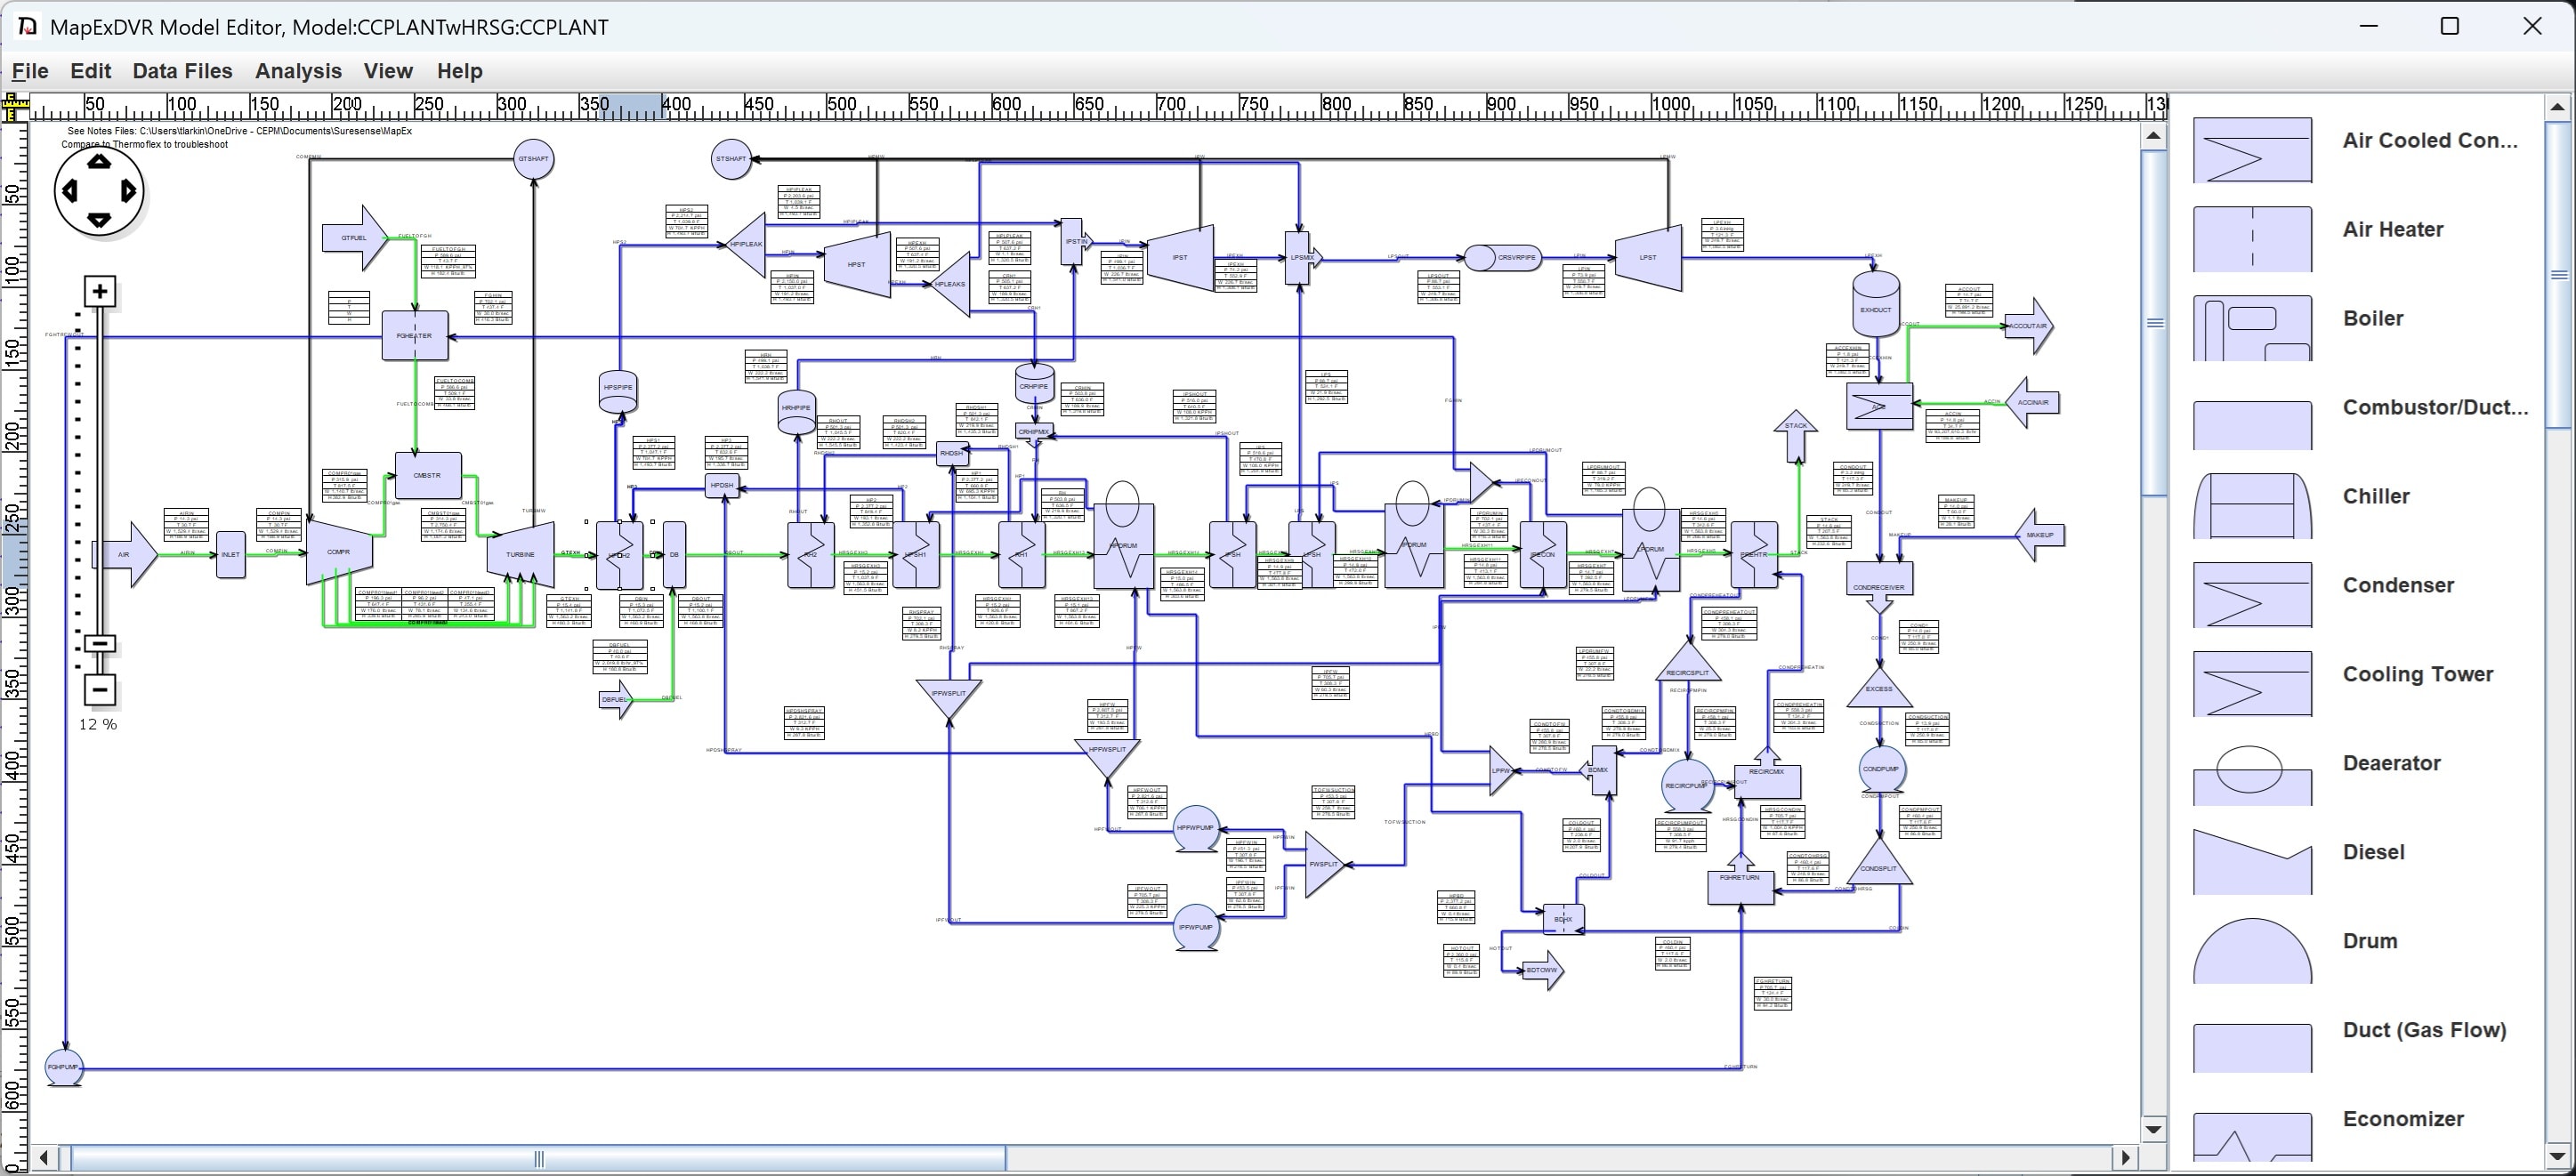Screen dimensions: 2576x1176
Task: Select the Chiller palette icon
Action: [2252, 506]
